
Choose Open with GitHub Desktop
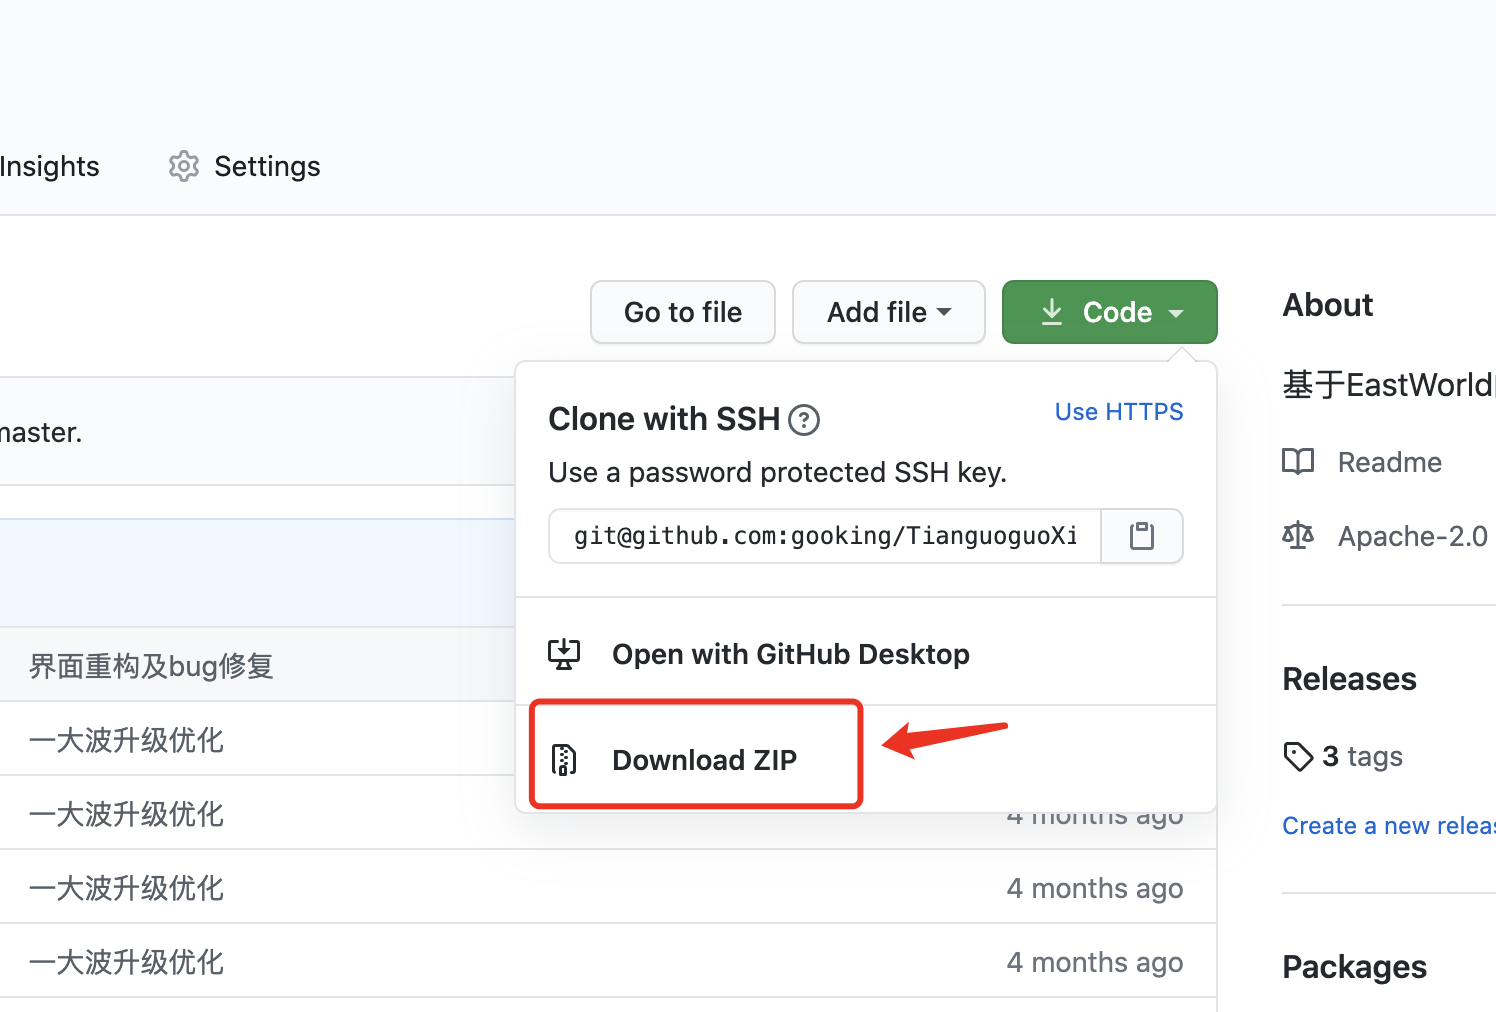[x=790, y=654]
